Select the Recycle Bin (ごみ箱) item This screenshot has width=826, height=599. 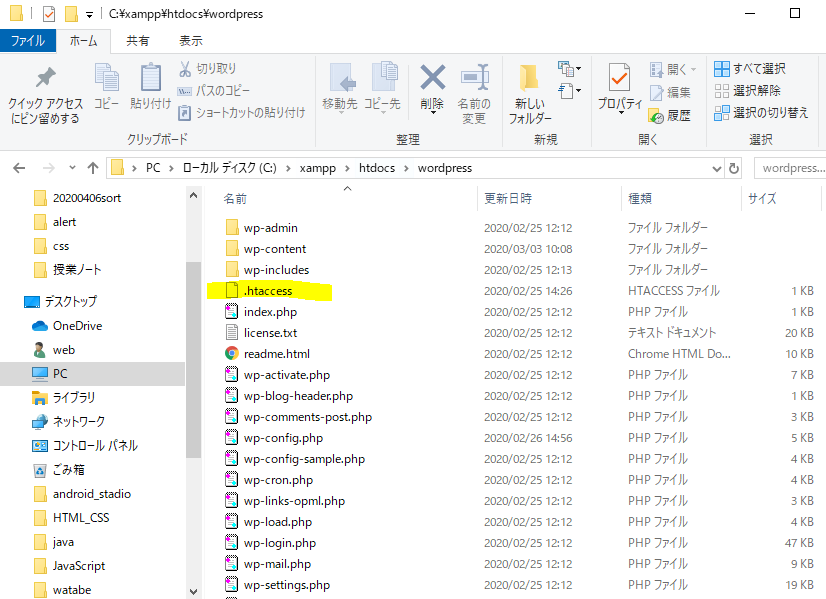(x=58, y=470)
